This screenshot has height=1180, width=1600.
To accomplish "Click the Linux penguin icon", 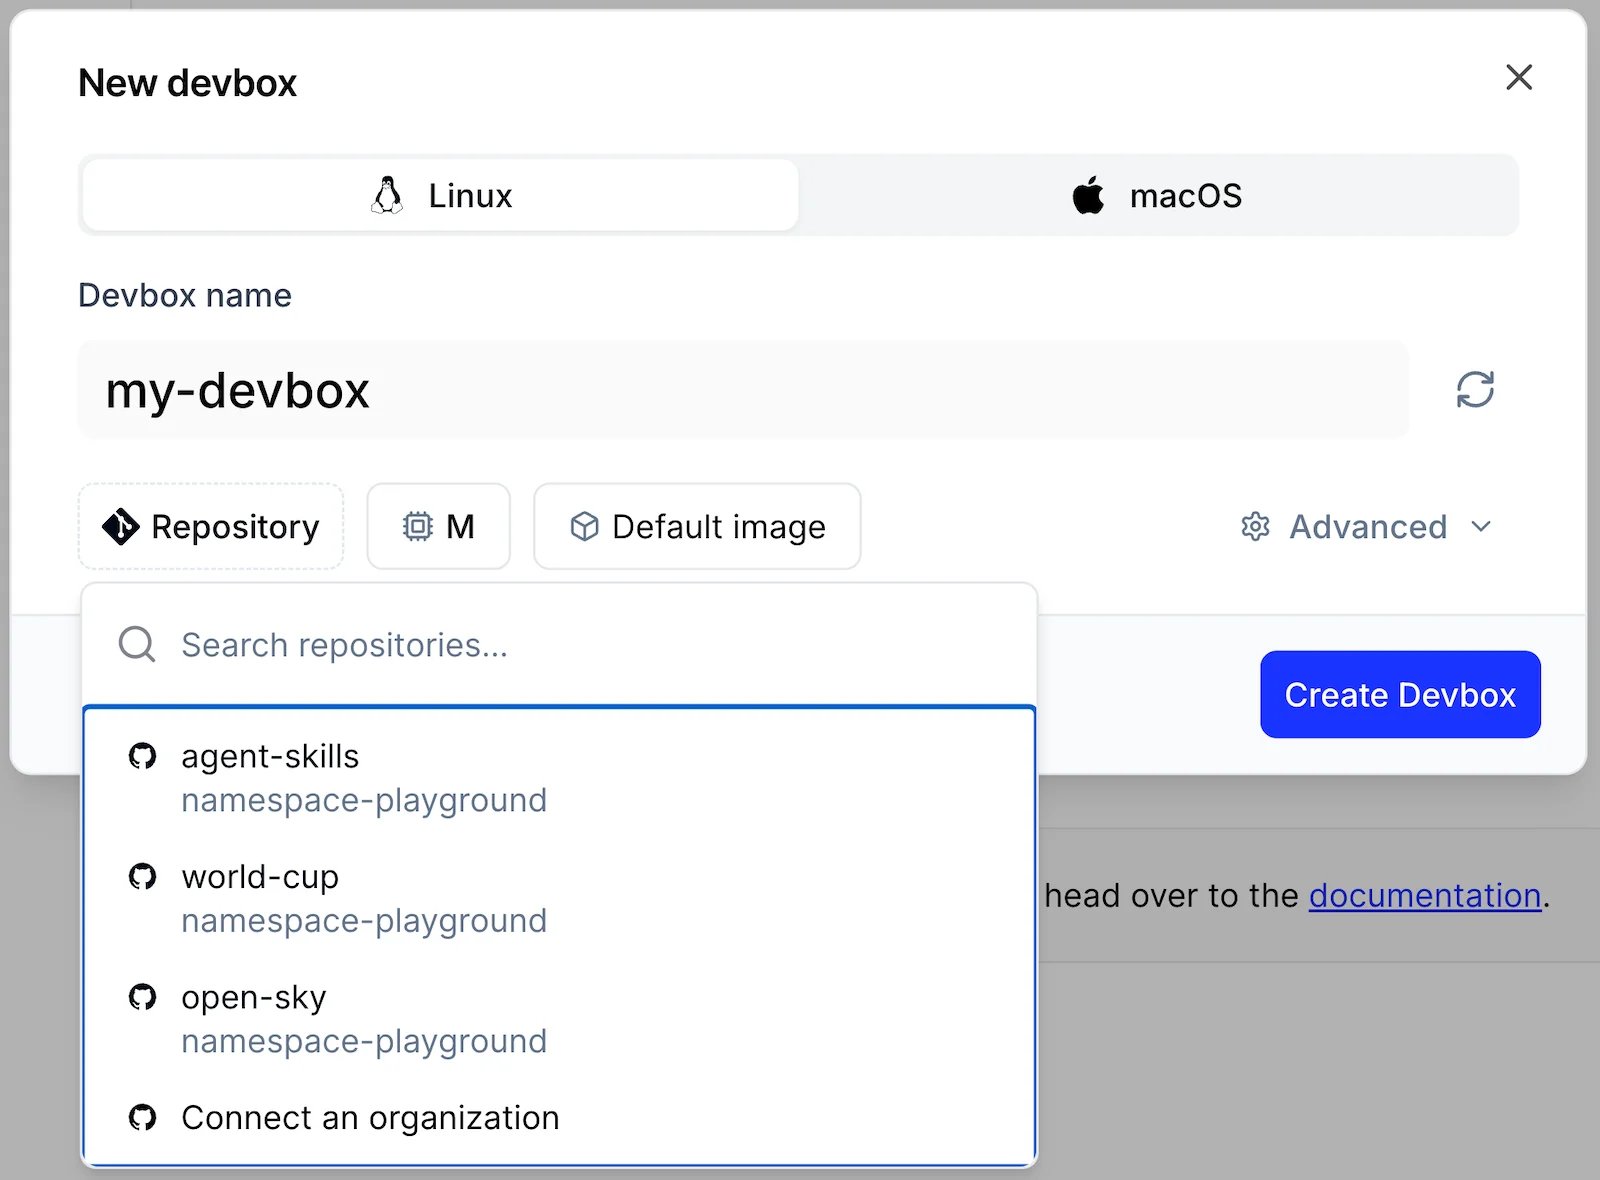I will (387, 195).
